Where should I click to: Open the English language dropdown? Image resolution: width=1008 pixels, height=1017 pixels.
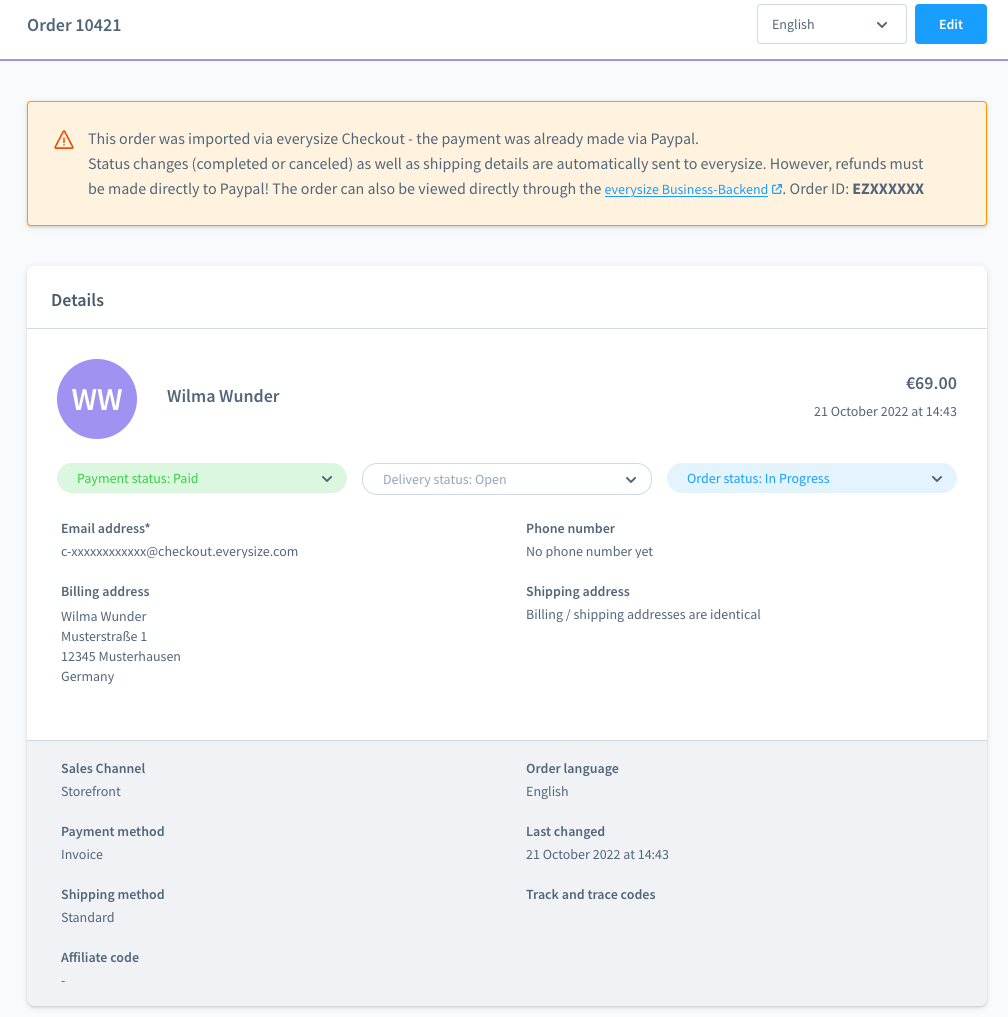(832, 24)
